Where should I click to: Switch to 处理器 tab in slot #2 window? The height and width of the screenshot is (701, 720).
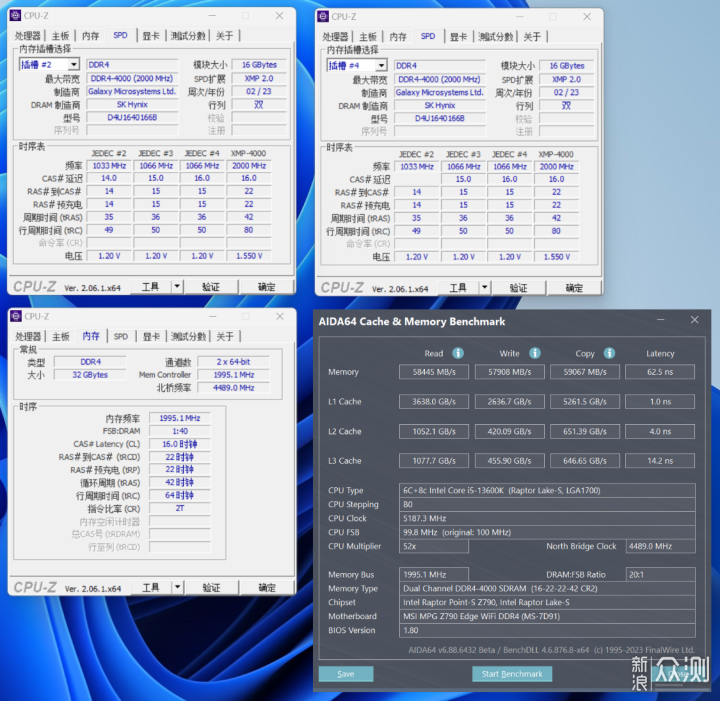point(28,36)
